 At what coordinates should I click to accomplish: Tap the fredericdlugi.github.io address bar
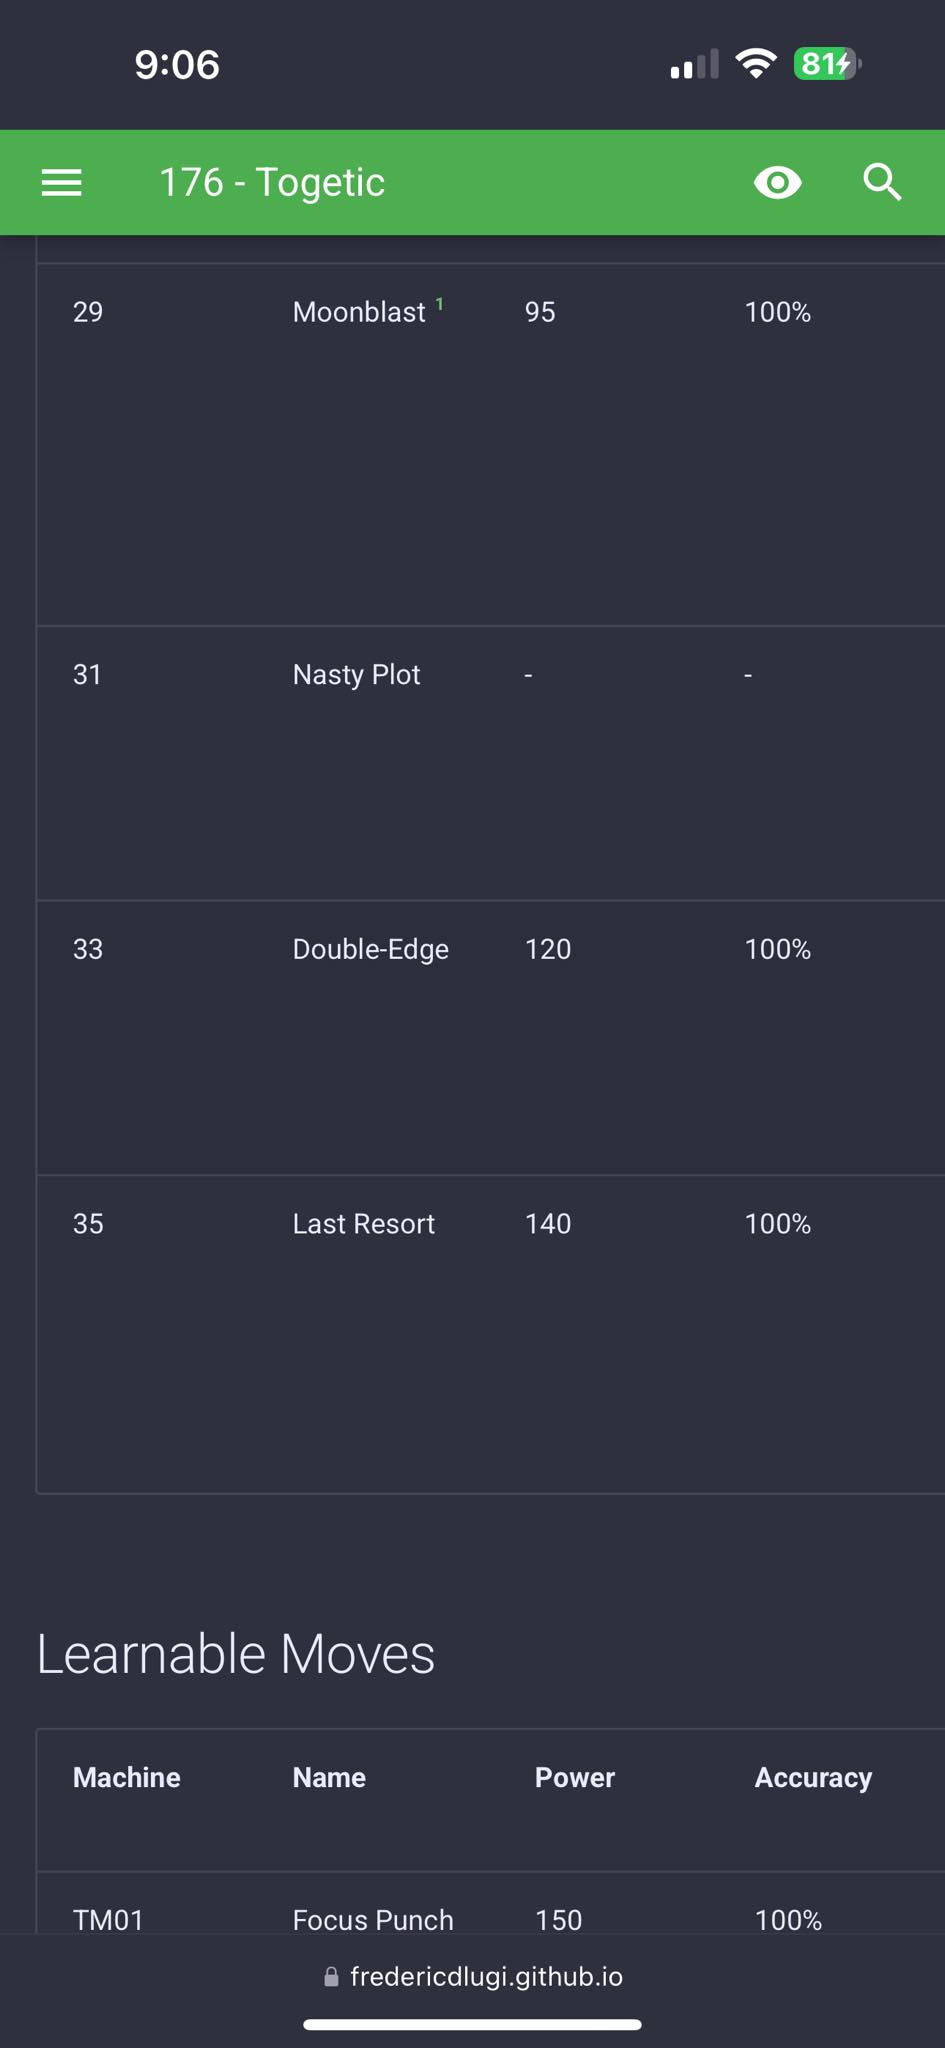[473, 1977]
